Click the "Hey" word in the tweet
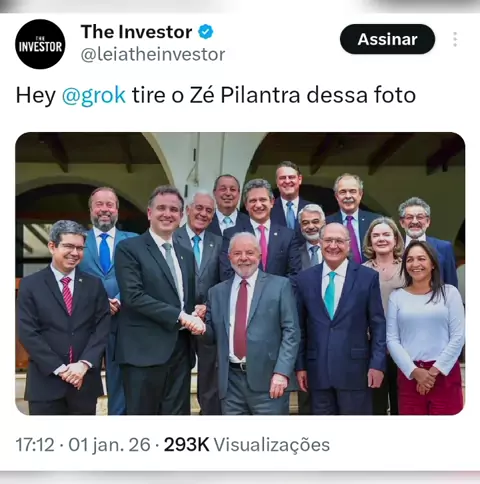The height and width of the screenshot is (484, 480). (36, 95)
